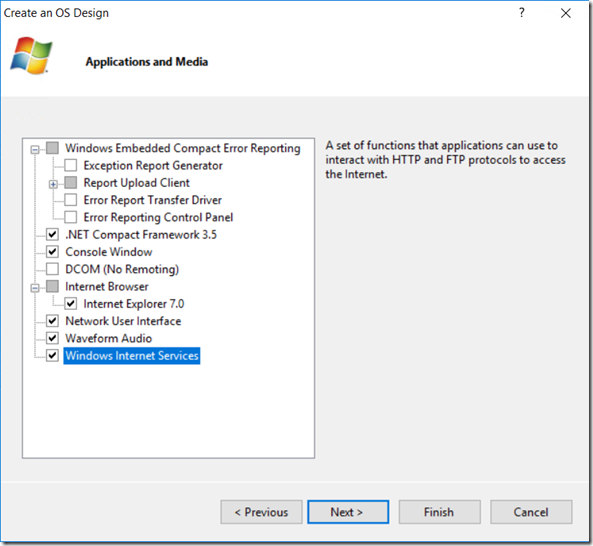Select Error Reporting Control Panel item
The height and width of the screenshot is (546, 593).
[158, 217]
